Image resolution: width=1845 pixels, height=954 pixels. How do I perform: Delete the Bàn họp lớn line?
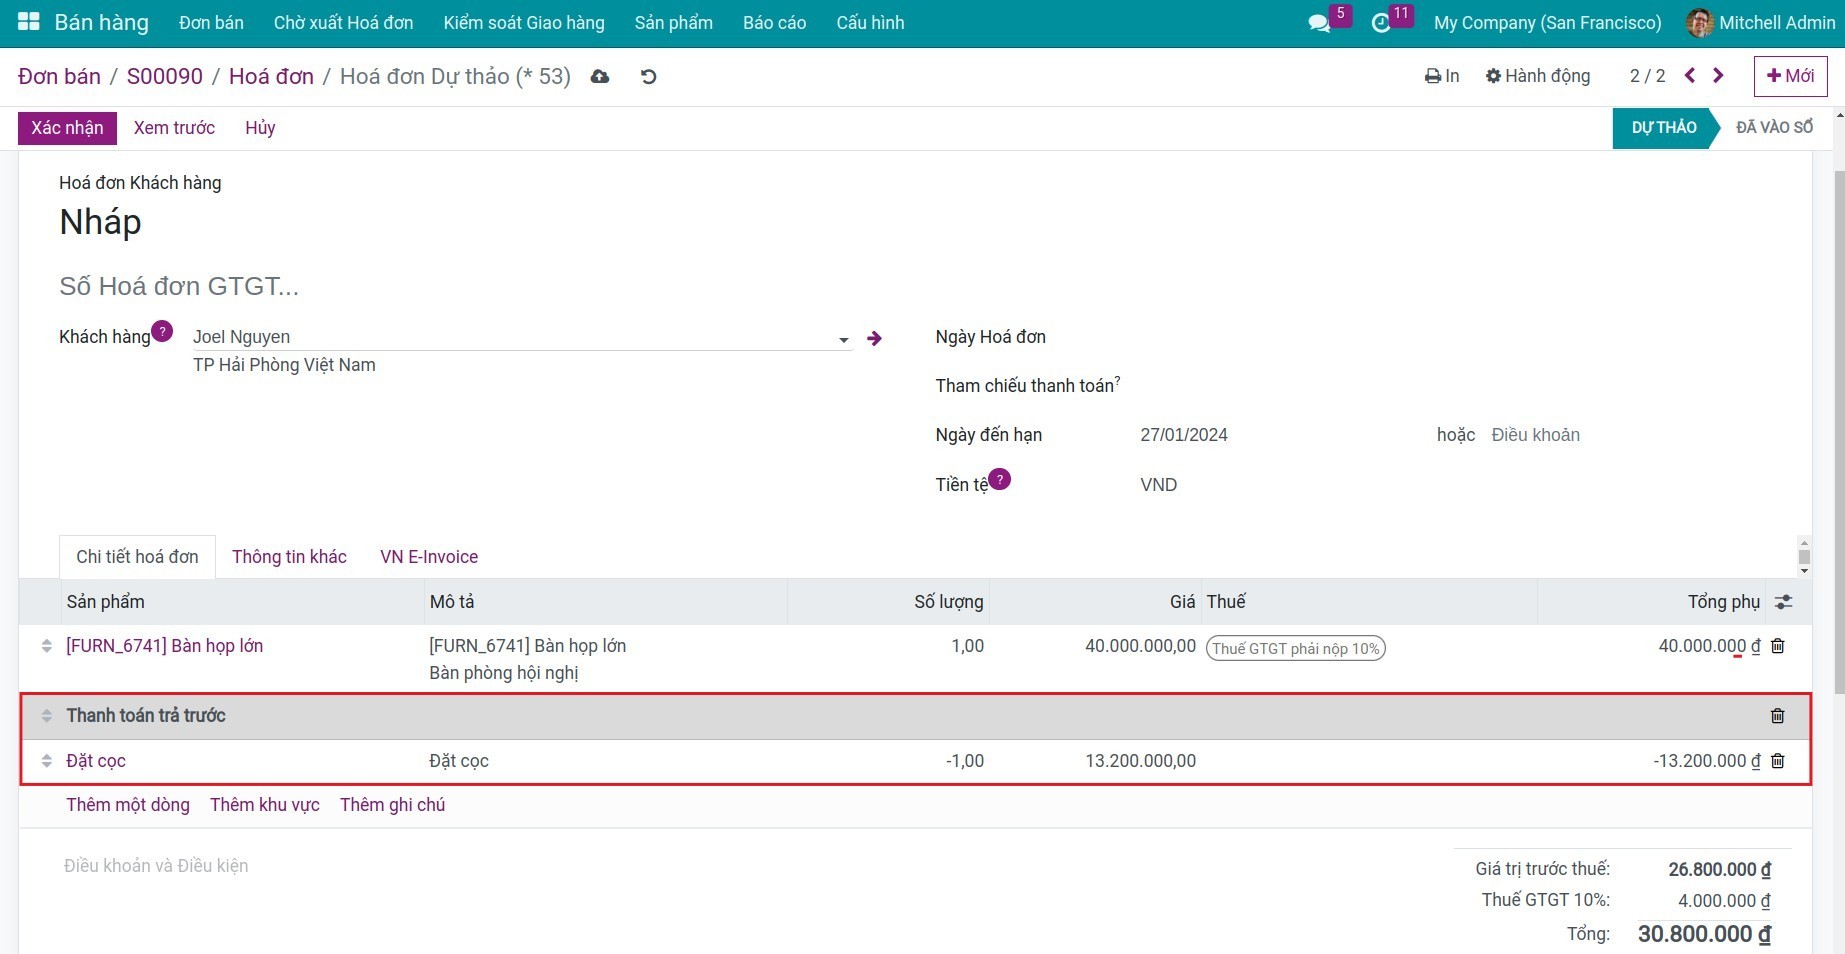click(1777, 646)
